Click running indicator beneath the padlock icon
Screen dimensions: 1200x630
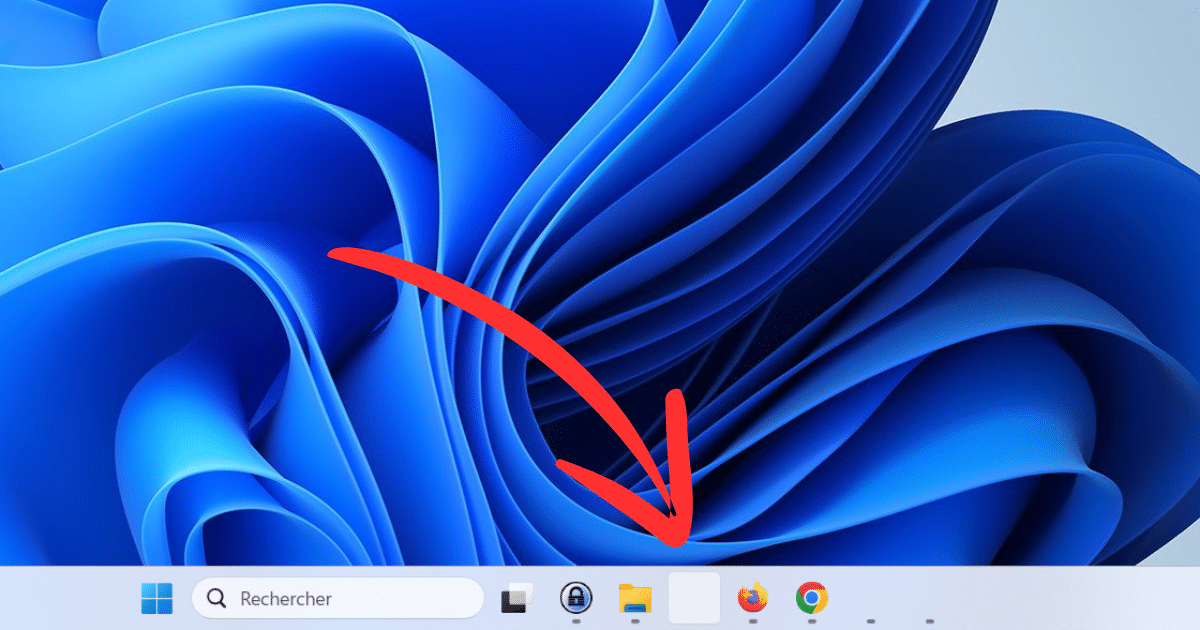[576, 621]
